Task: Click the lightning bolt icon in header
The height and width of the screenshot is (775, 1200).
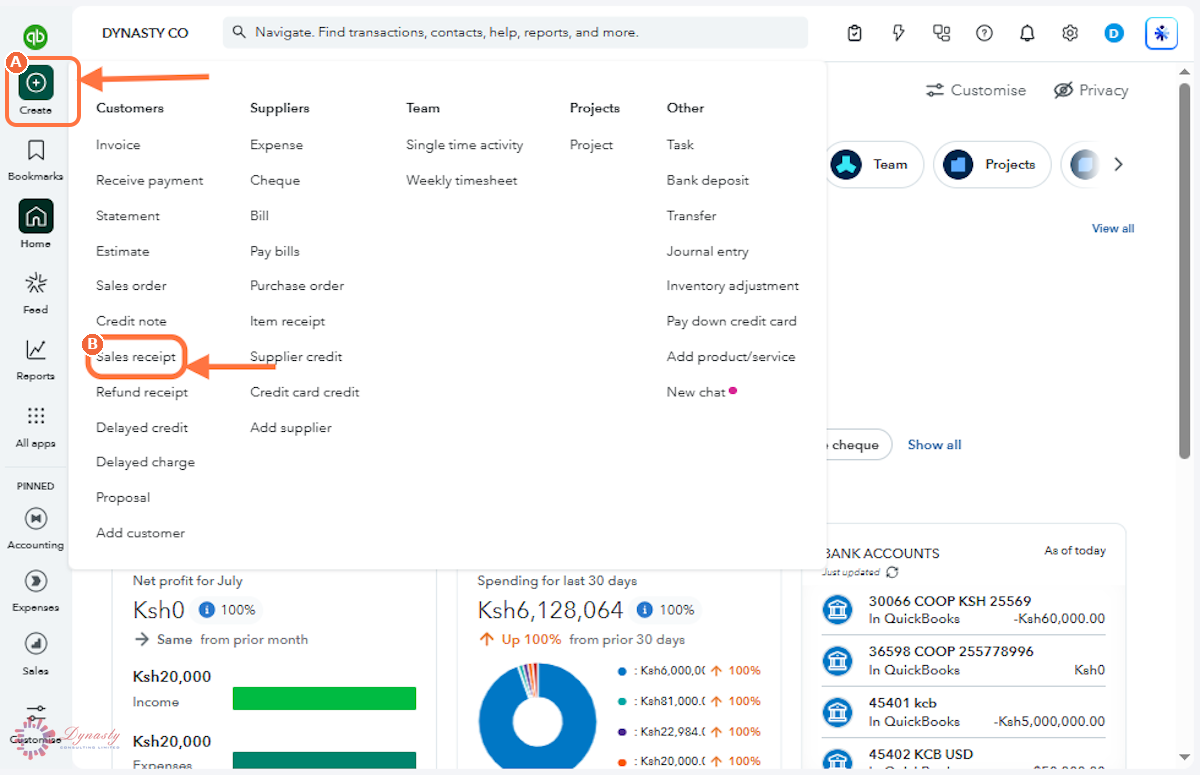Action: 899,33
